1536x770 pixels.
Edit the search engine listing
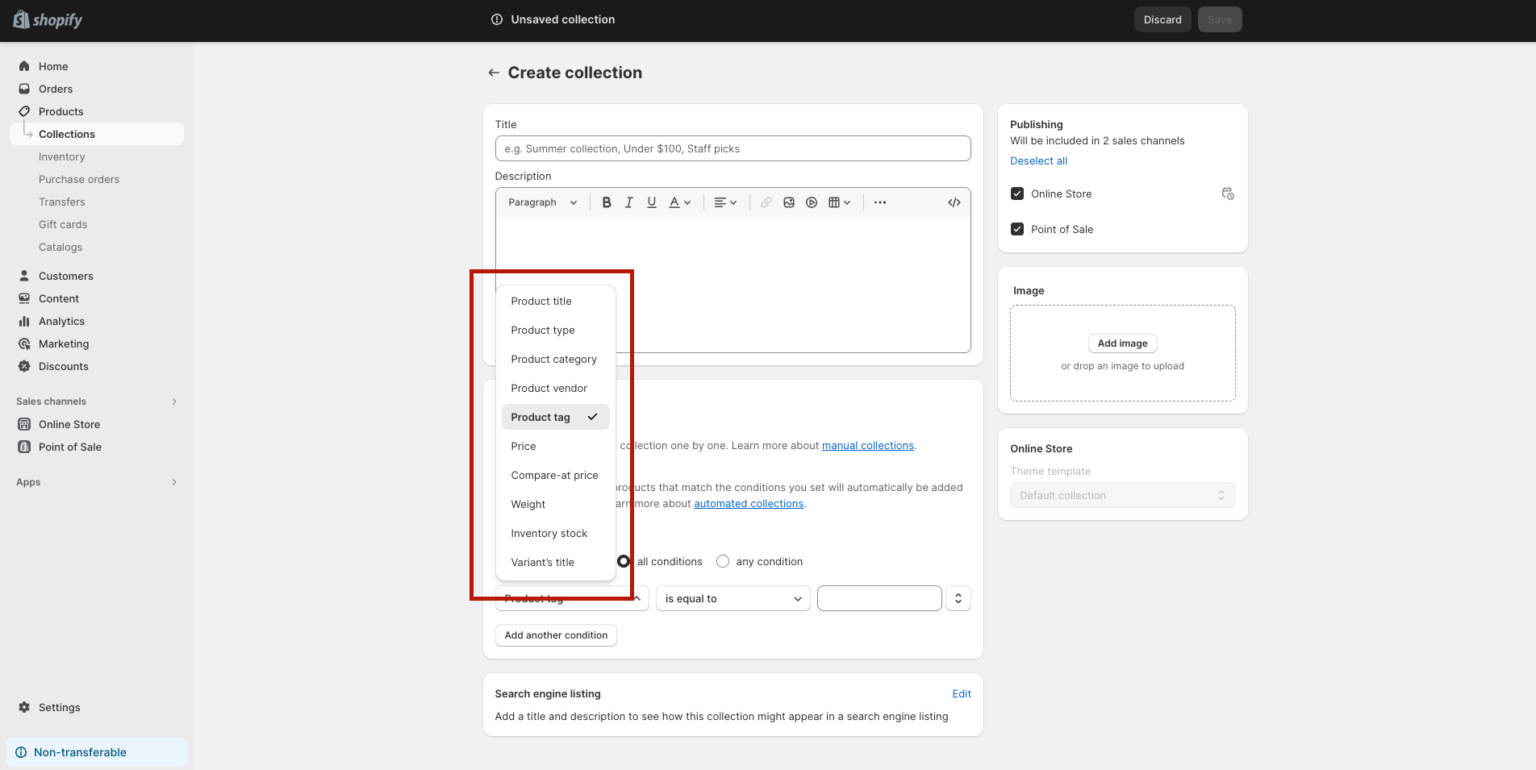coord(961,694)
